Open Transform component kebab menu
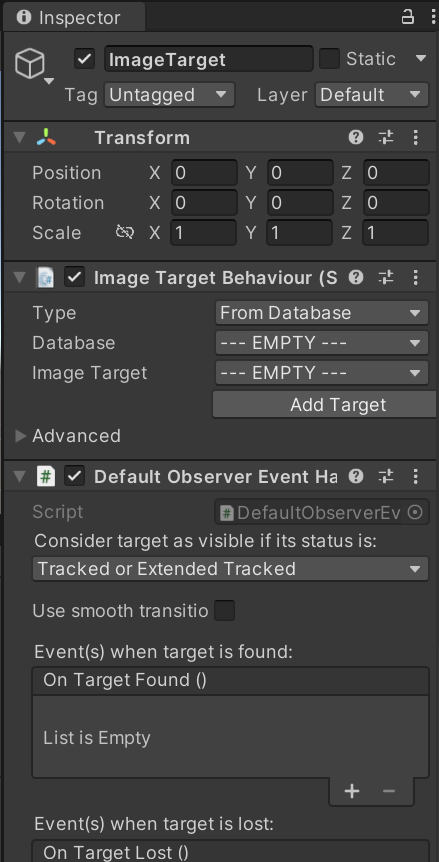 (416, 137)
